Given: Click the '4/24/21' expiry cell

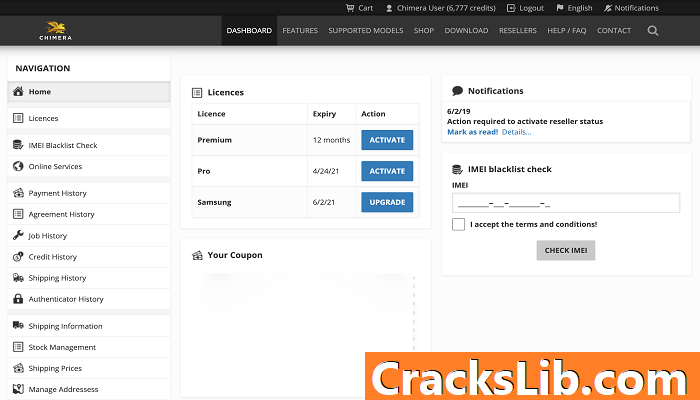Looking at the screenshot, I should 332,171.
